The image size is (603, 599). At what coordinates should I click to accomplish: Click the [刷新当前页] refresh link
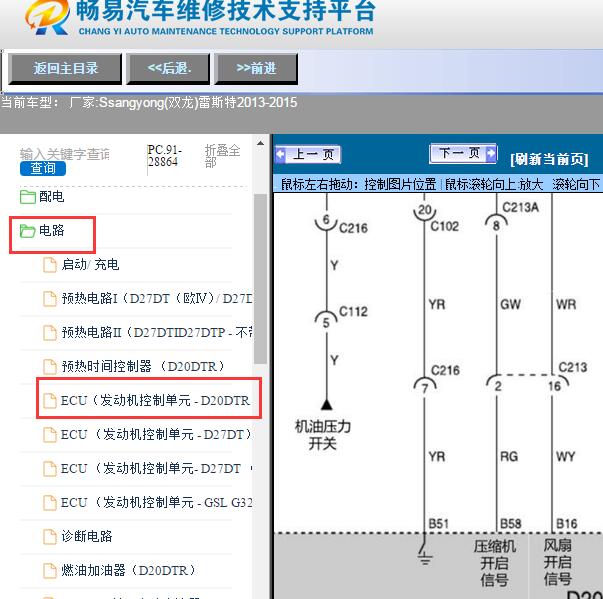[549, 158]
